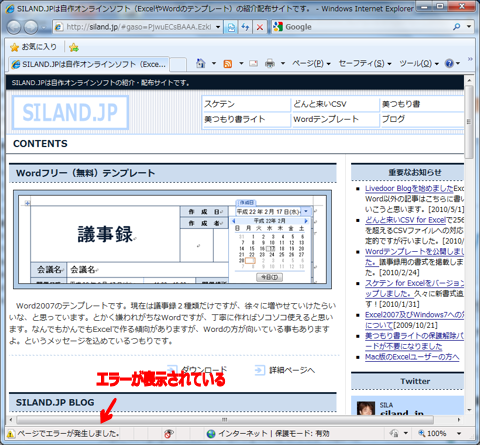
Task: Click the red Stop loading icon
Action: coord(260,27)
